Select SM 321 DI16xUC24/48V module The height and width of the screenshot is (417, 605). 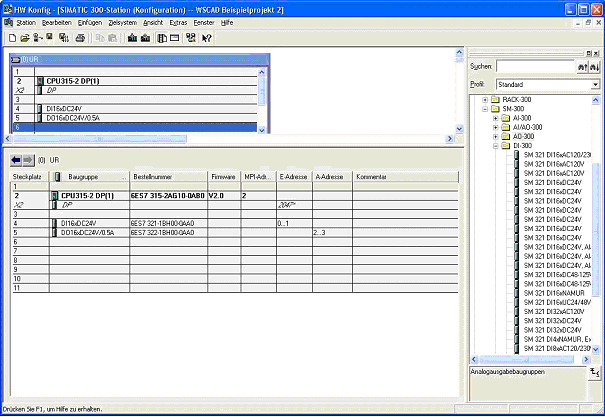click(557, 302)
